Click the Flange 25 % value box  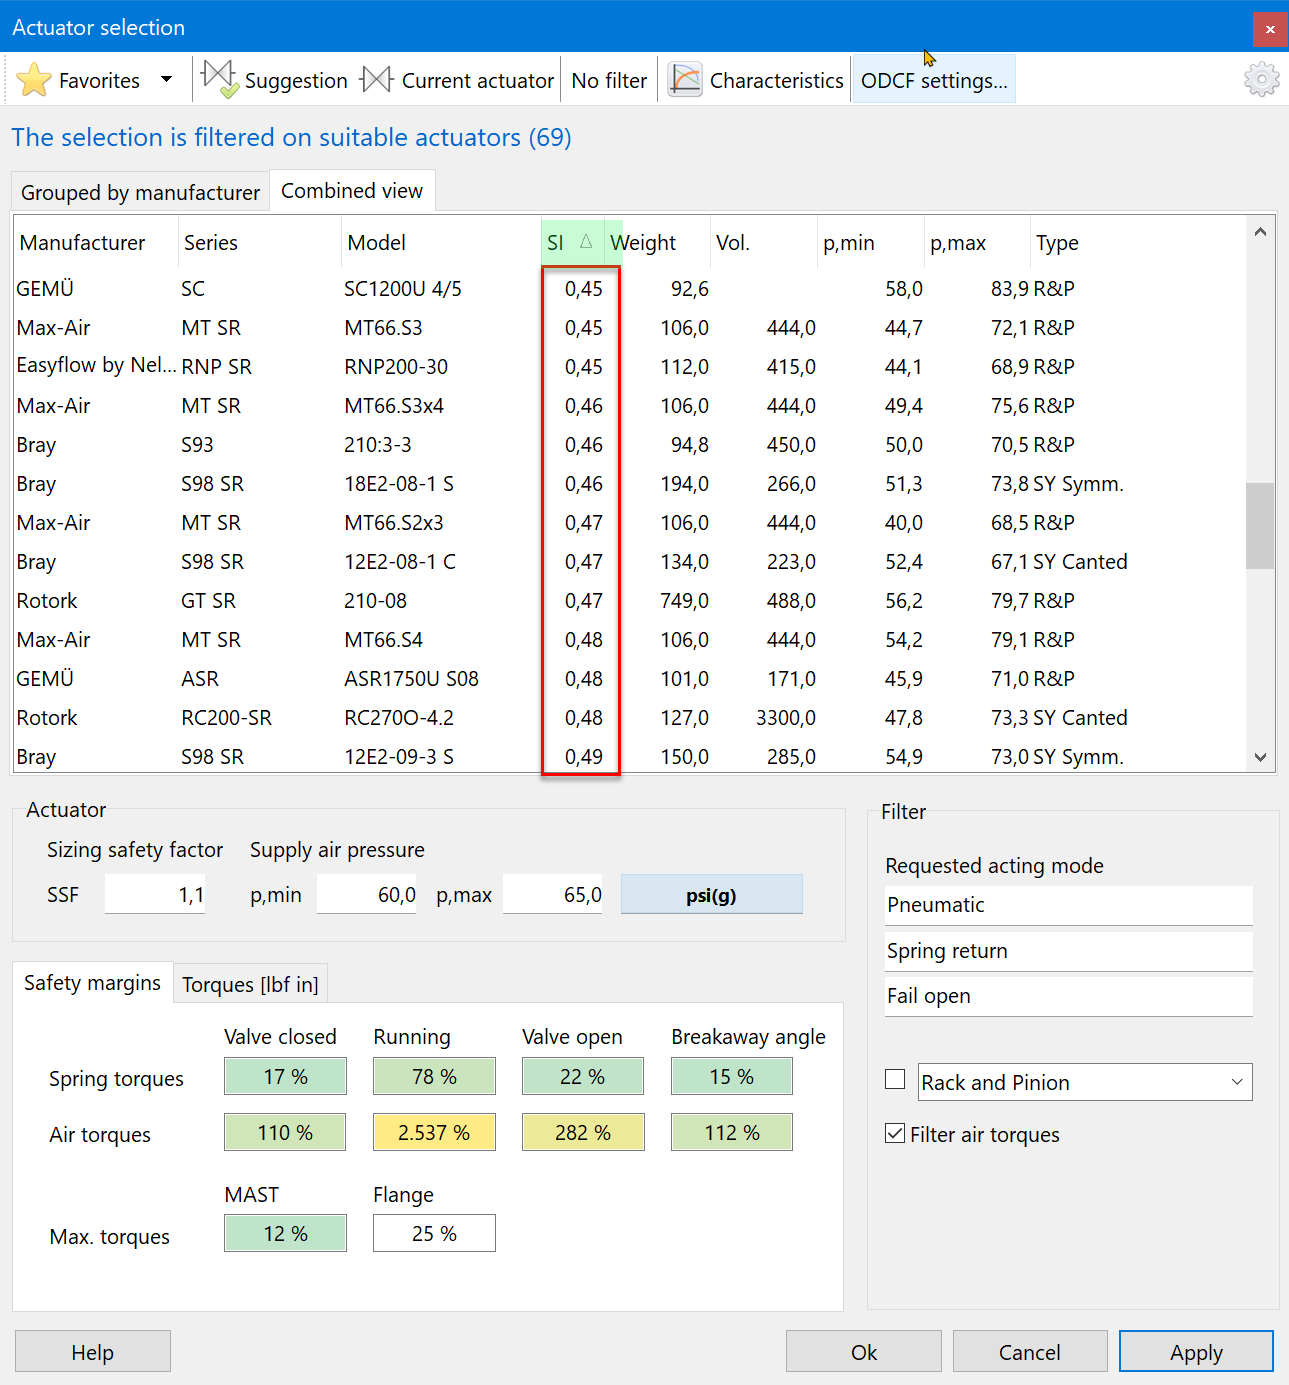[x=434, y=1233]
